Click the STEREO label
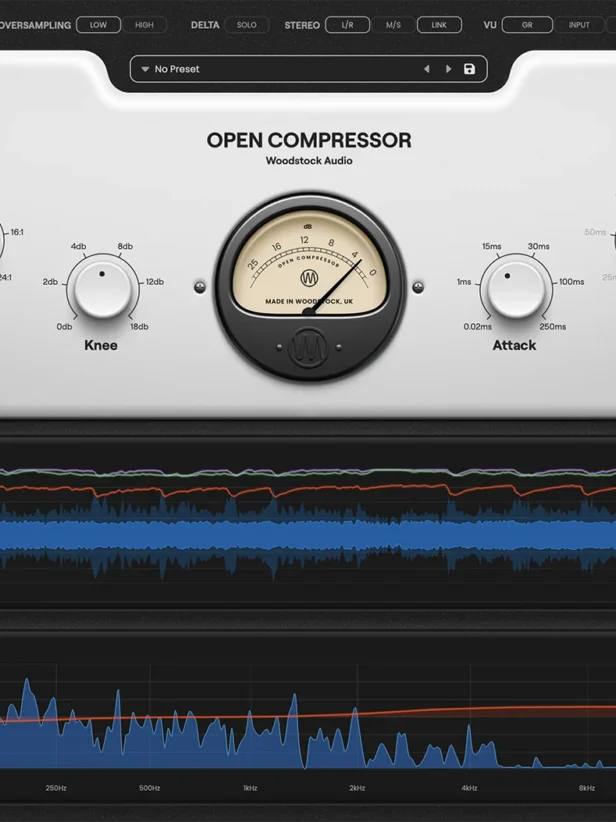 point(302,25)
